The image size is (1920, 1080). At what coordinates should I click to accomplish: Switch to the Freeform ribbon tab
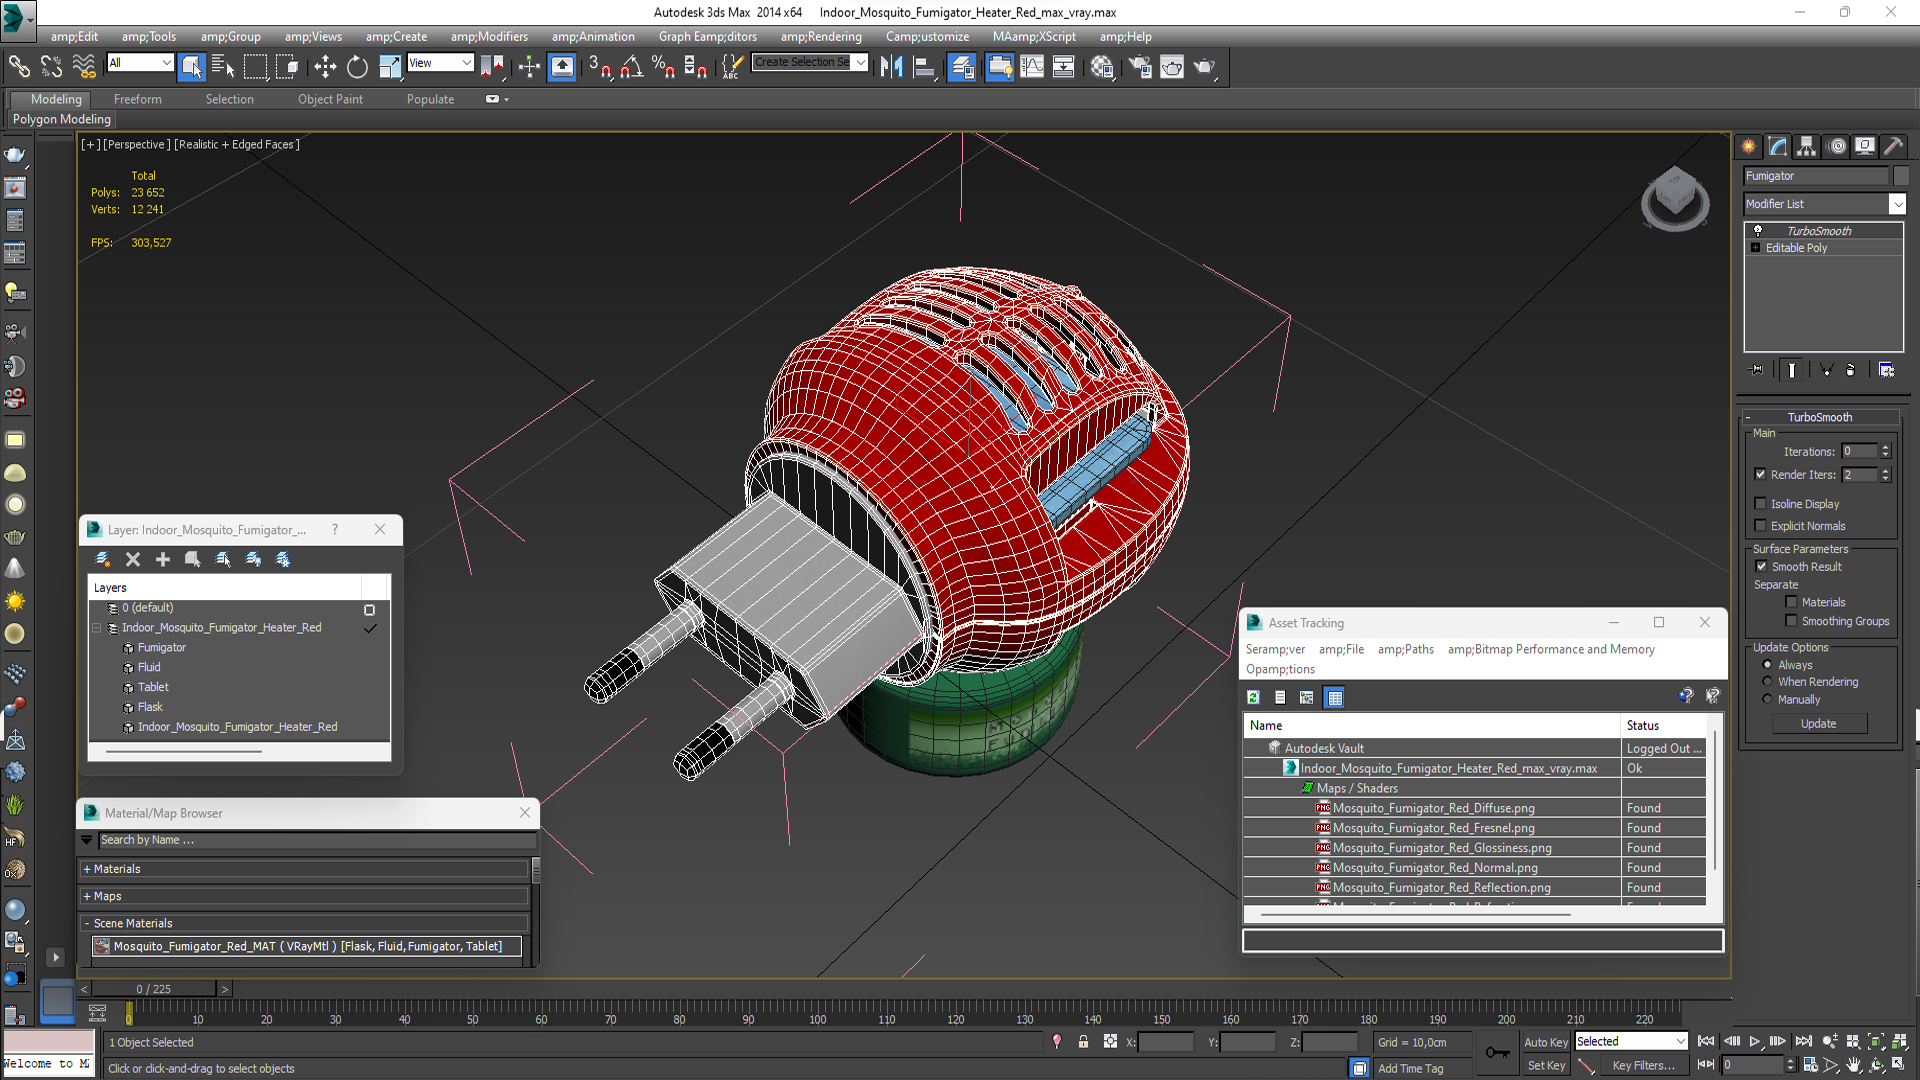(138, 99)
